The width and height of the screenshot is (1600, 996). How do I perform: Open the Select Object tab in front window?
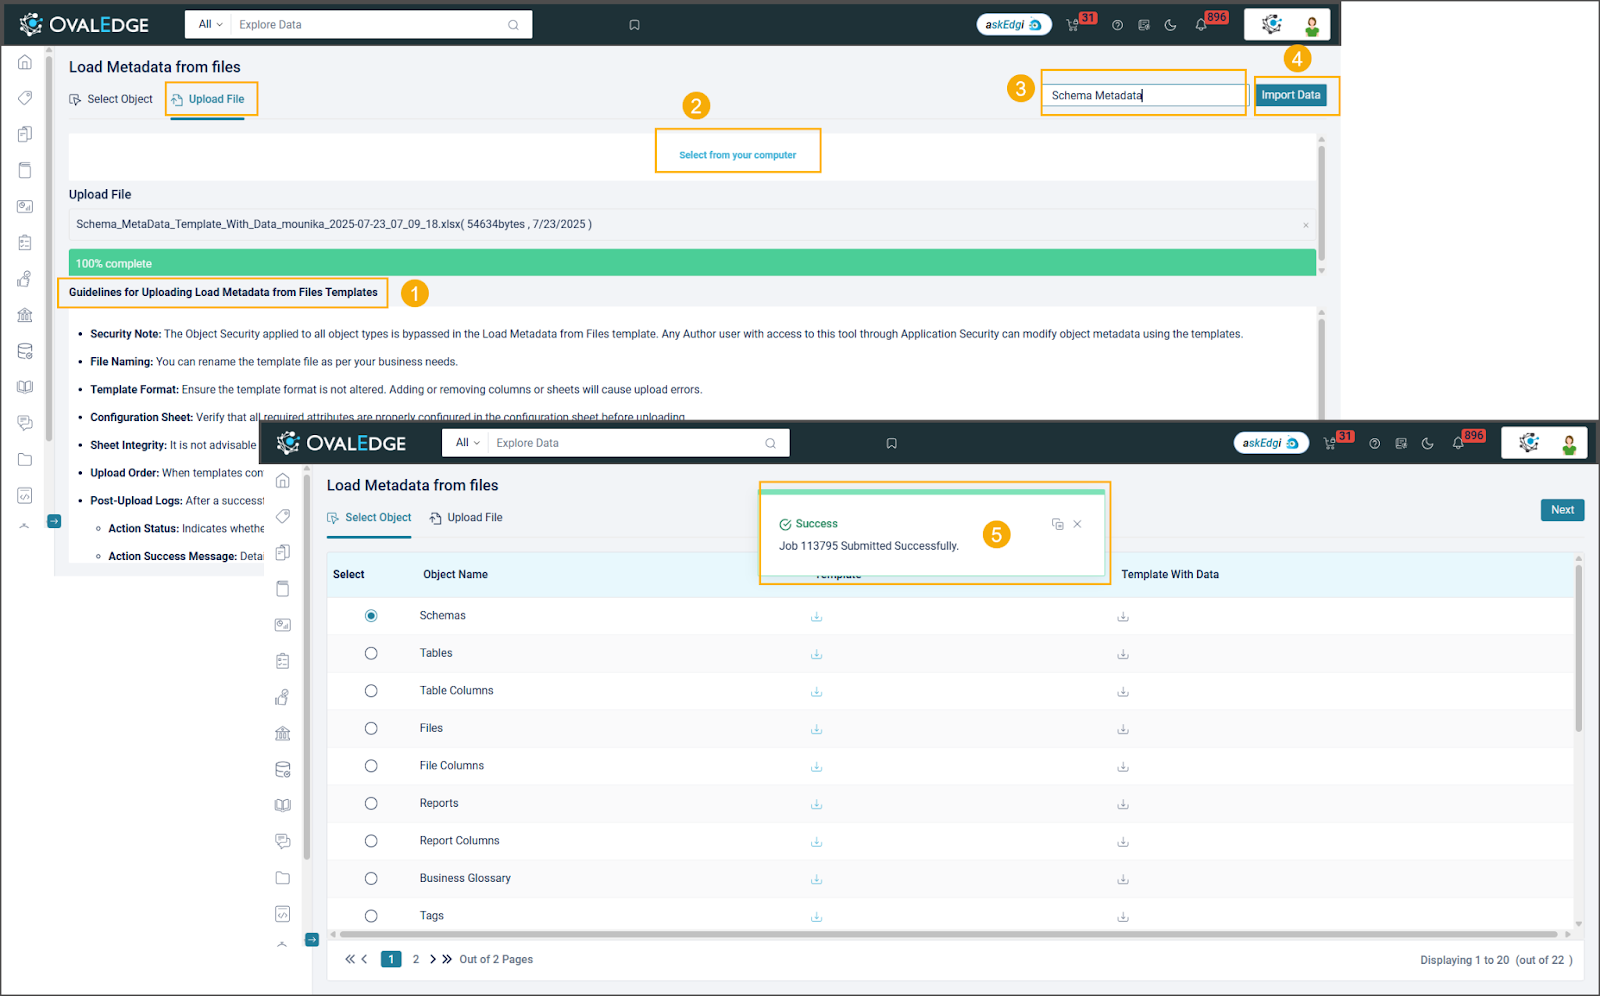click(x=369, y=517)
